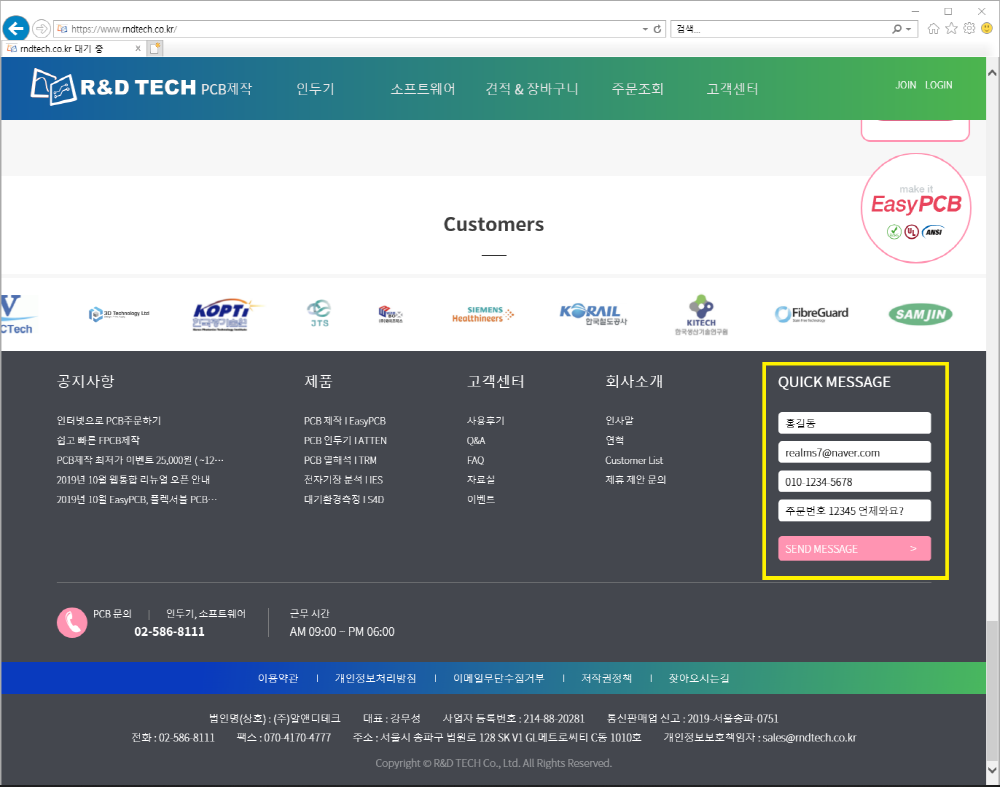Click the JTS customer logo
The height and width of the screenshot is (787, 1000).
pyautogui.click(x=320, y=314)
